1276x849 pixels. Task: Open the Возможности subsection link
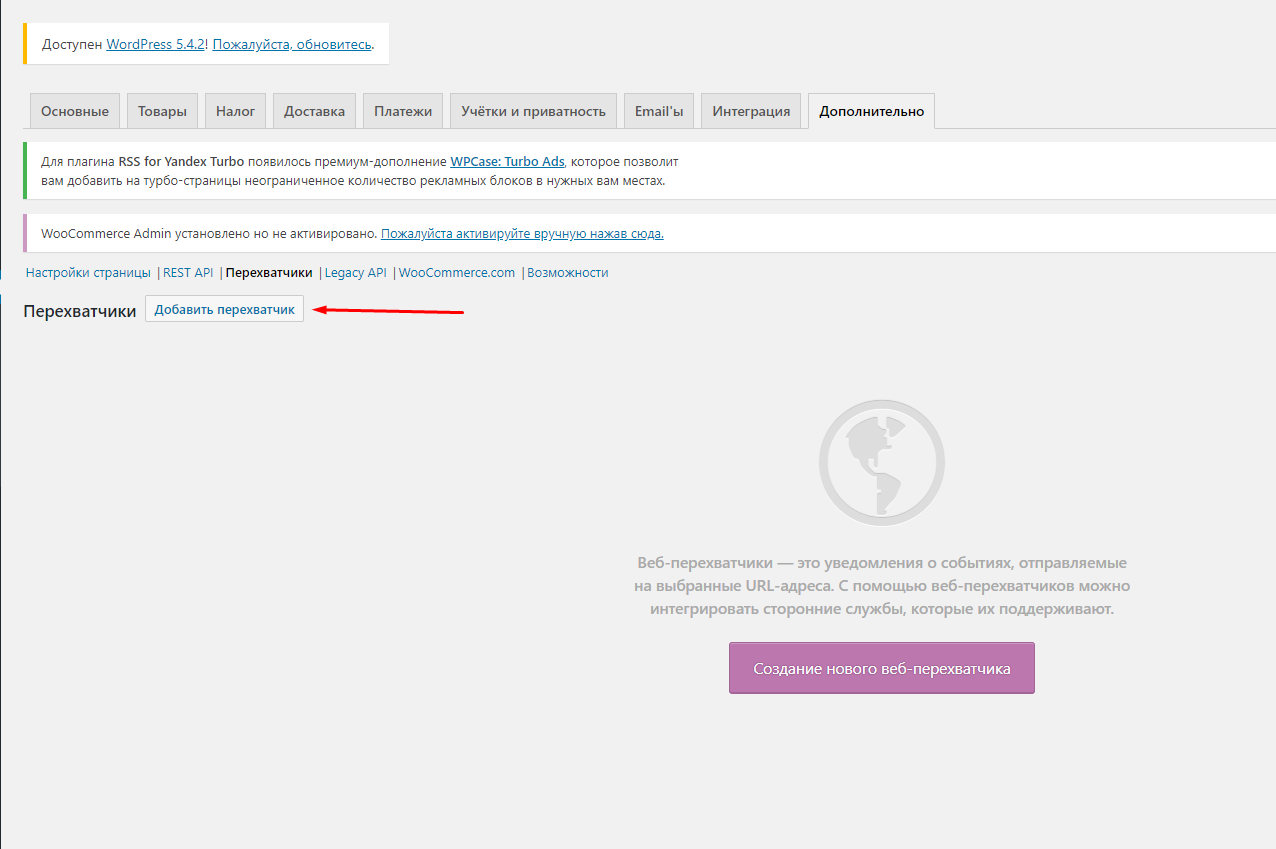click(x=567, y=273)
